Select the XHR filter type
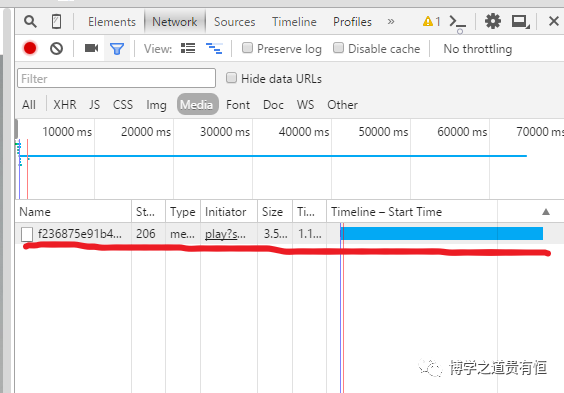 tap(65, 105)
